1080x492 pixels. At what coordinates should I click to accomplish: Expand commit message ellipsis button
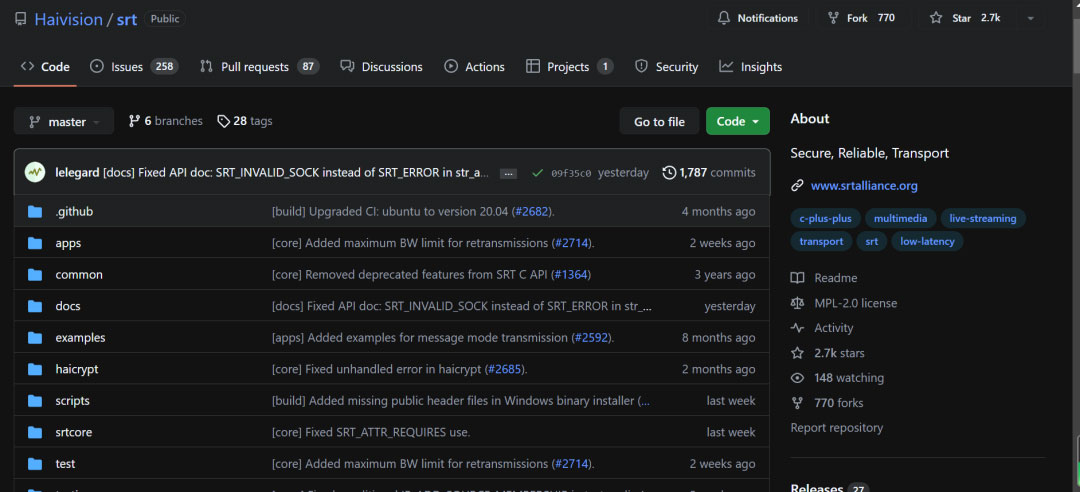[508, 173]
